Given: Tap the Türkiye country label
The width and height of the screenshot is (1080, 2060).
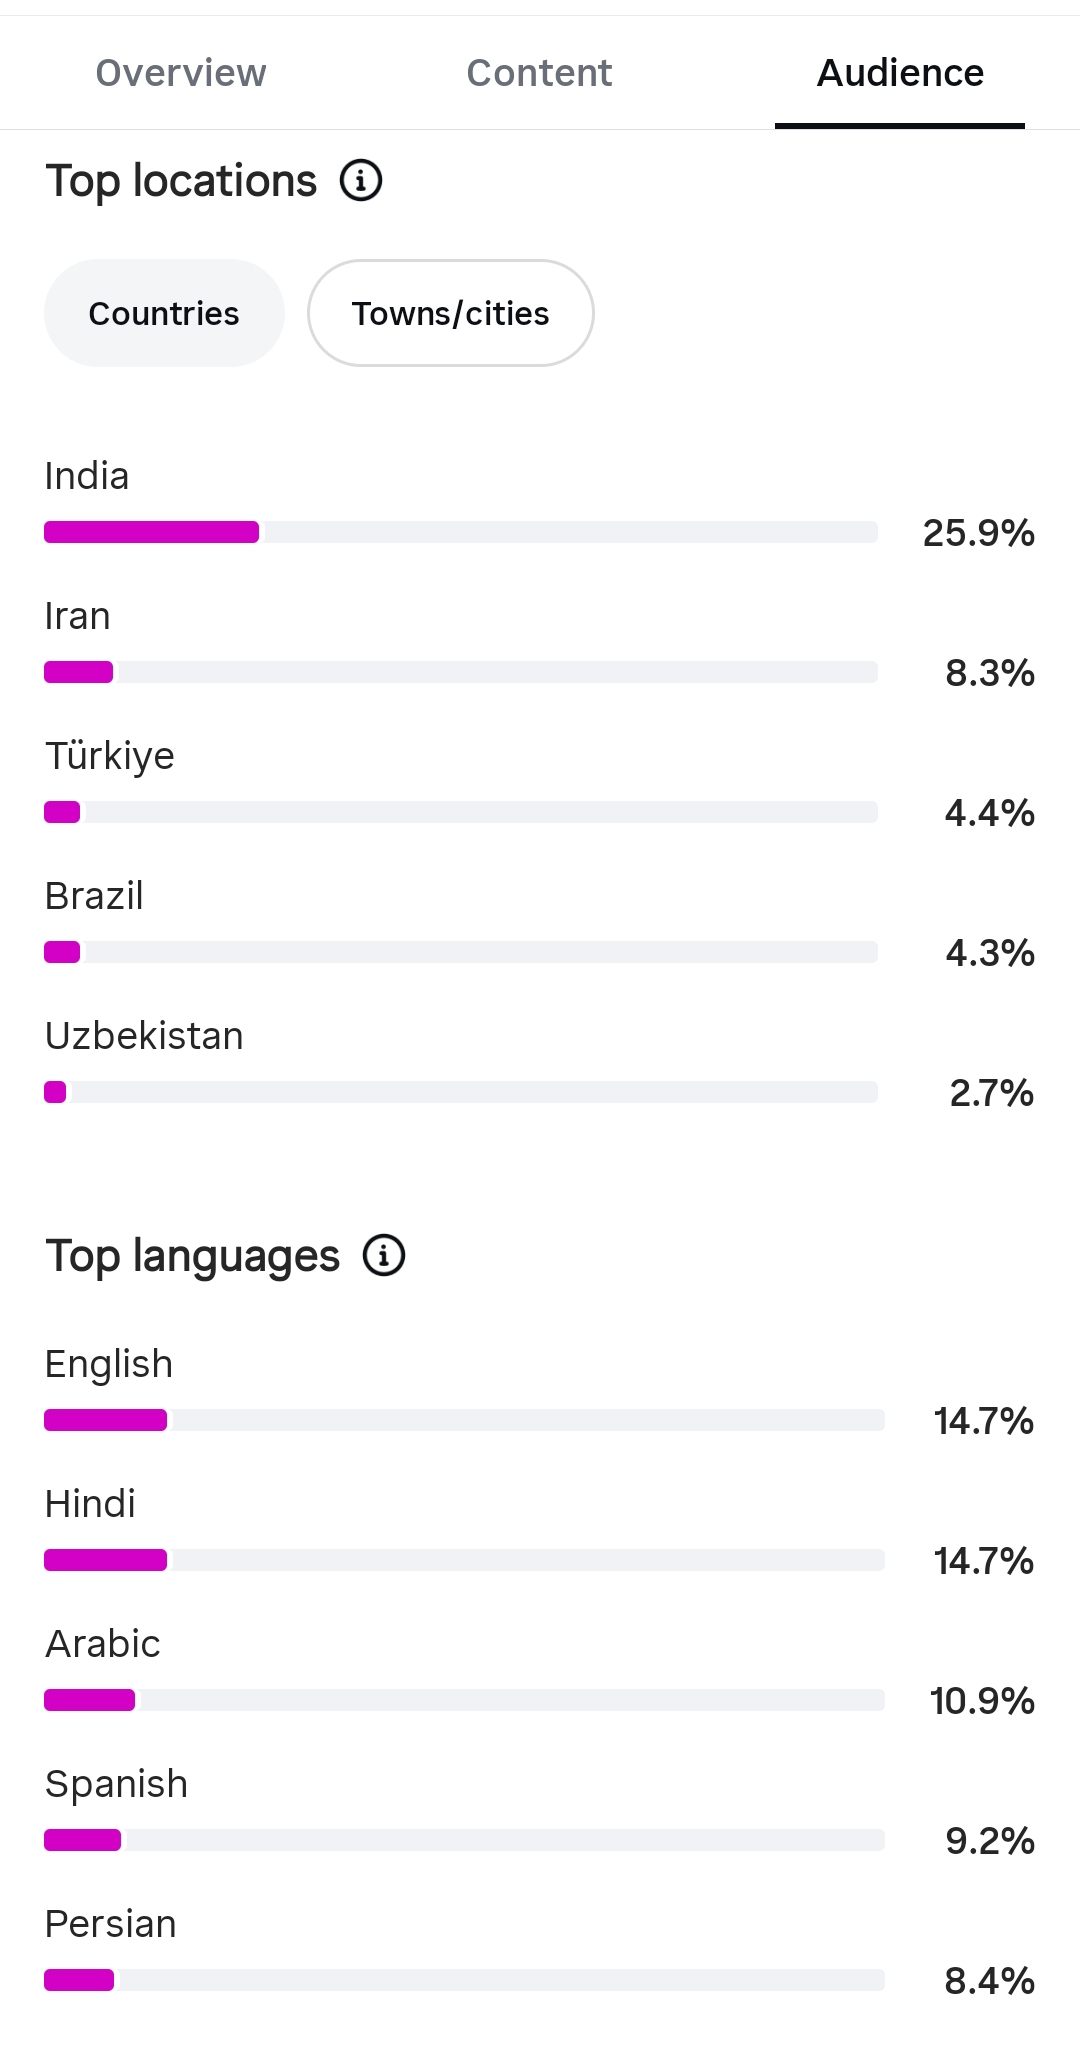Looking at the screenshot, I should point(110,756).
